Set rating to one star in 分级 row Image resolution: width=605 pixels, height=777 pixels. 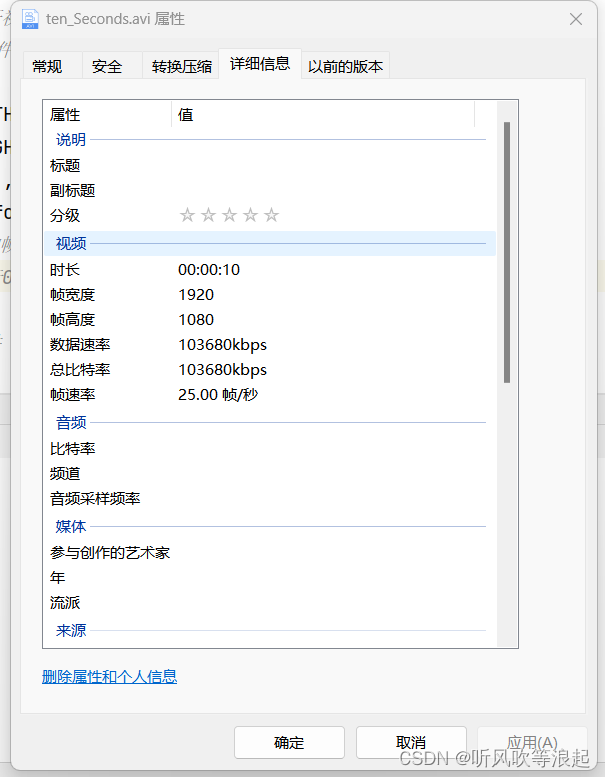tap(187, 215)
